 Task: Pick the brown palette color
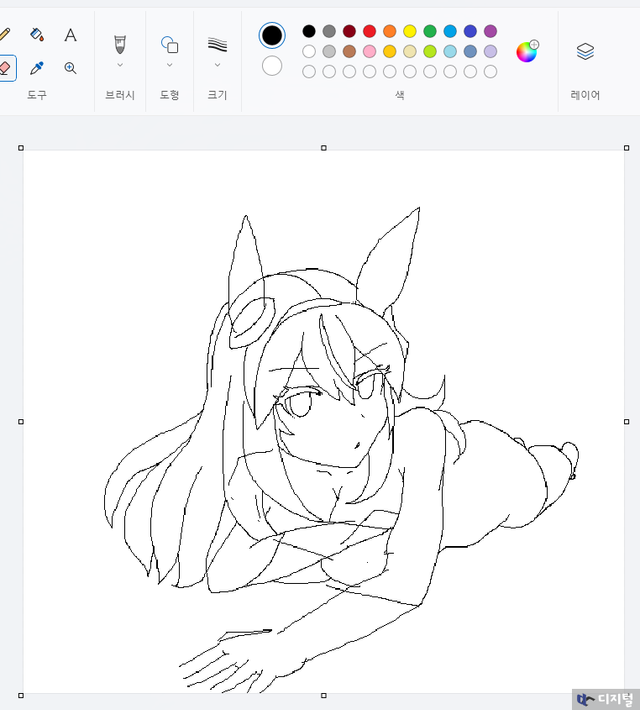[x=349, y=51]
